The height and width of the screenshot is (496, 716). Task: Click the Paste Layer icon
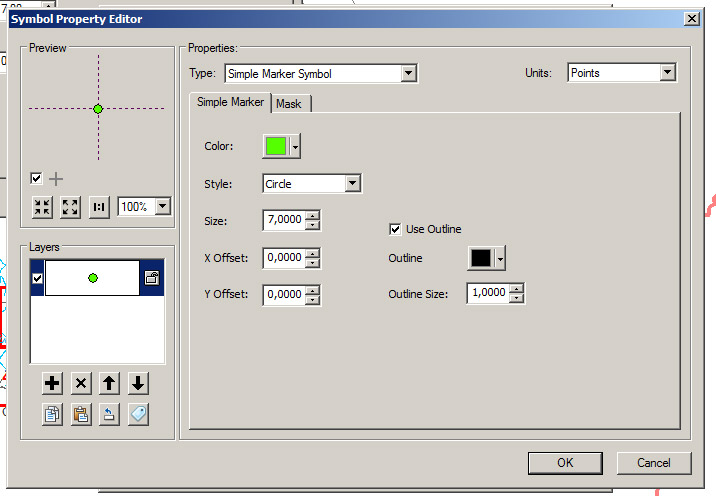click(81, 414)
